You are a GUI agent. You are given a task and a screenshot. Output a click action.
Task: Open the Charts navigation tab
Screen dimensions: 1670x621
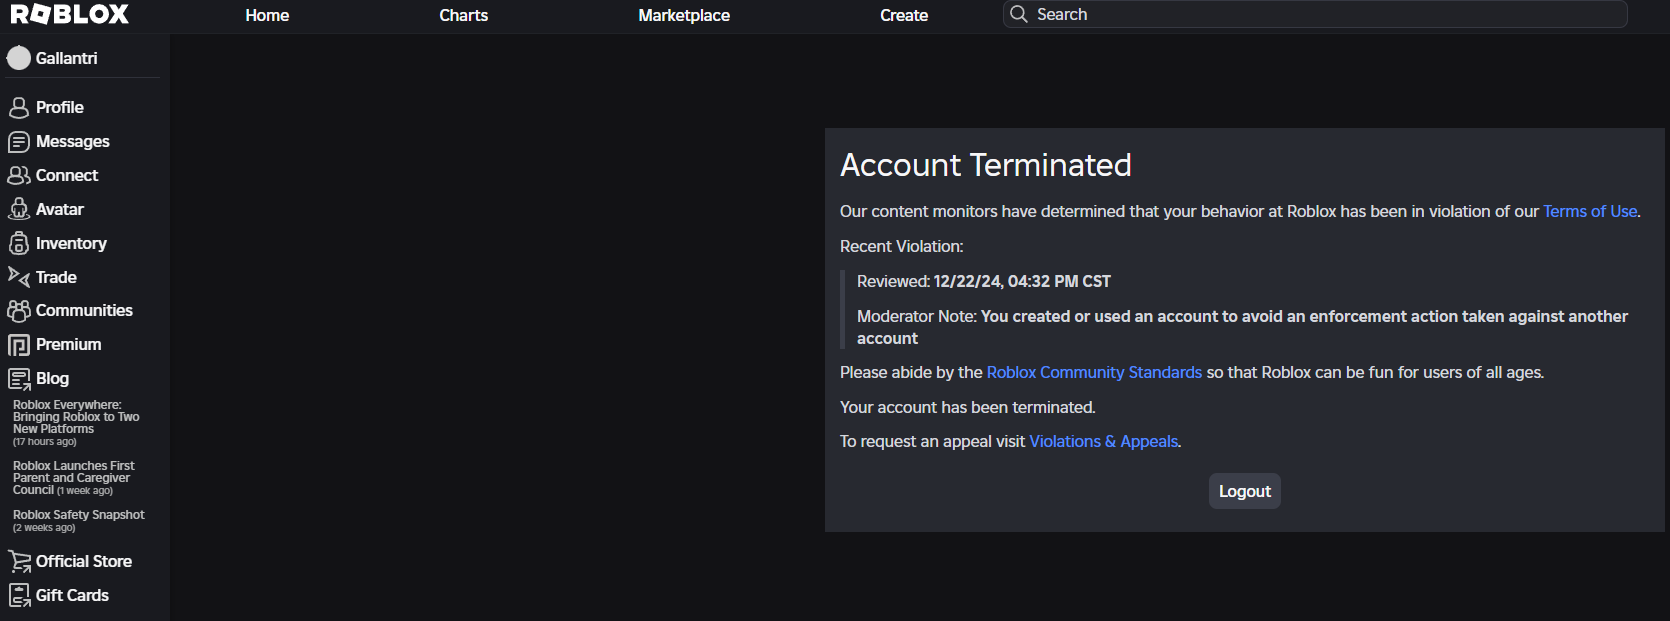(464, 15)
